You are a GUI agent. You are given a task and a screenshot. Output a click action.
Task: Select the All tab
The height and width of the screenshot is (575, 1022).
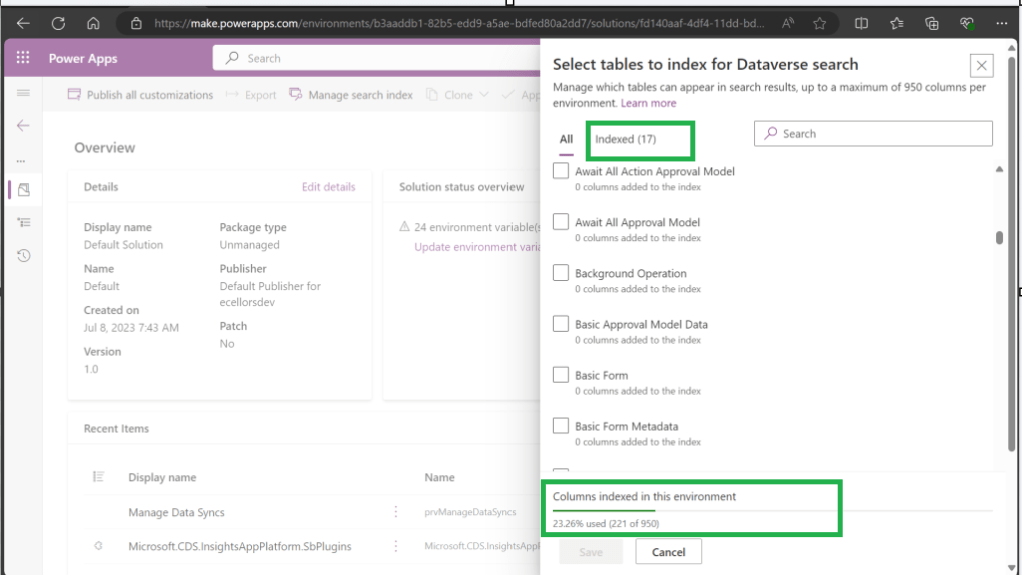click(566, 139)
